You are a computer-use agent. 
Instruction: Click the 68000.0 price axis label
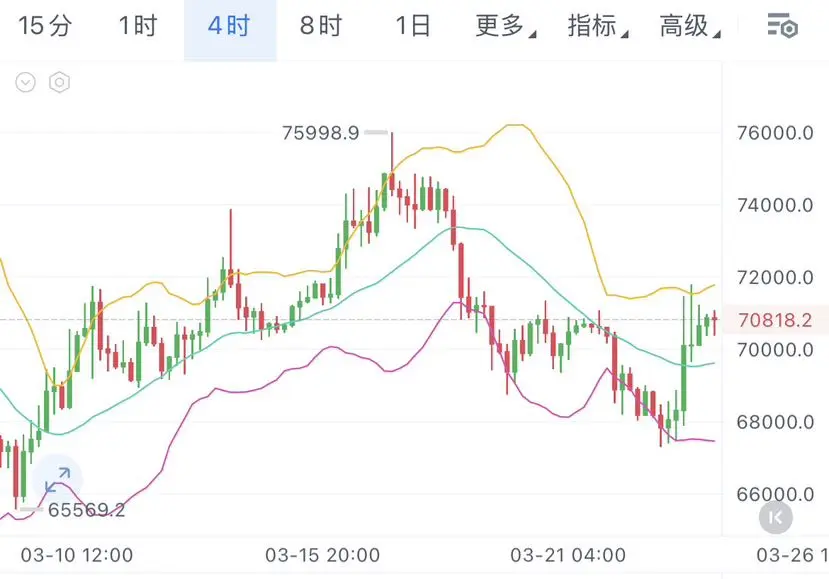(775, 422)
